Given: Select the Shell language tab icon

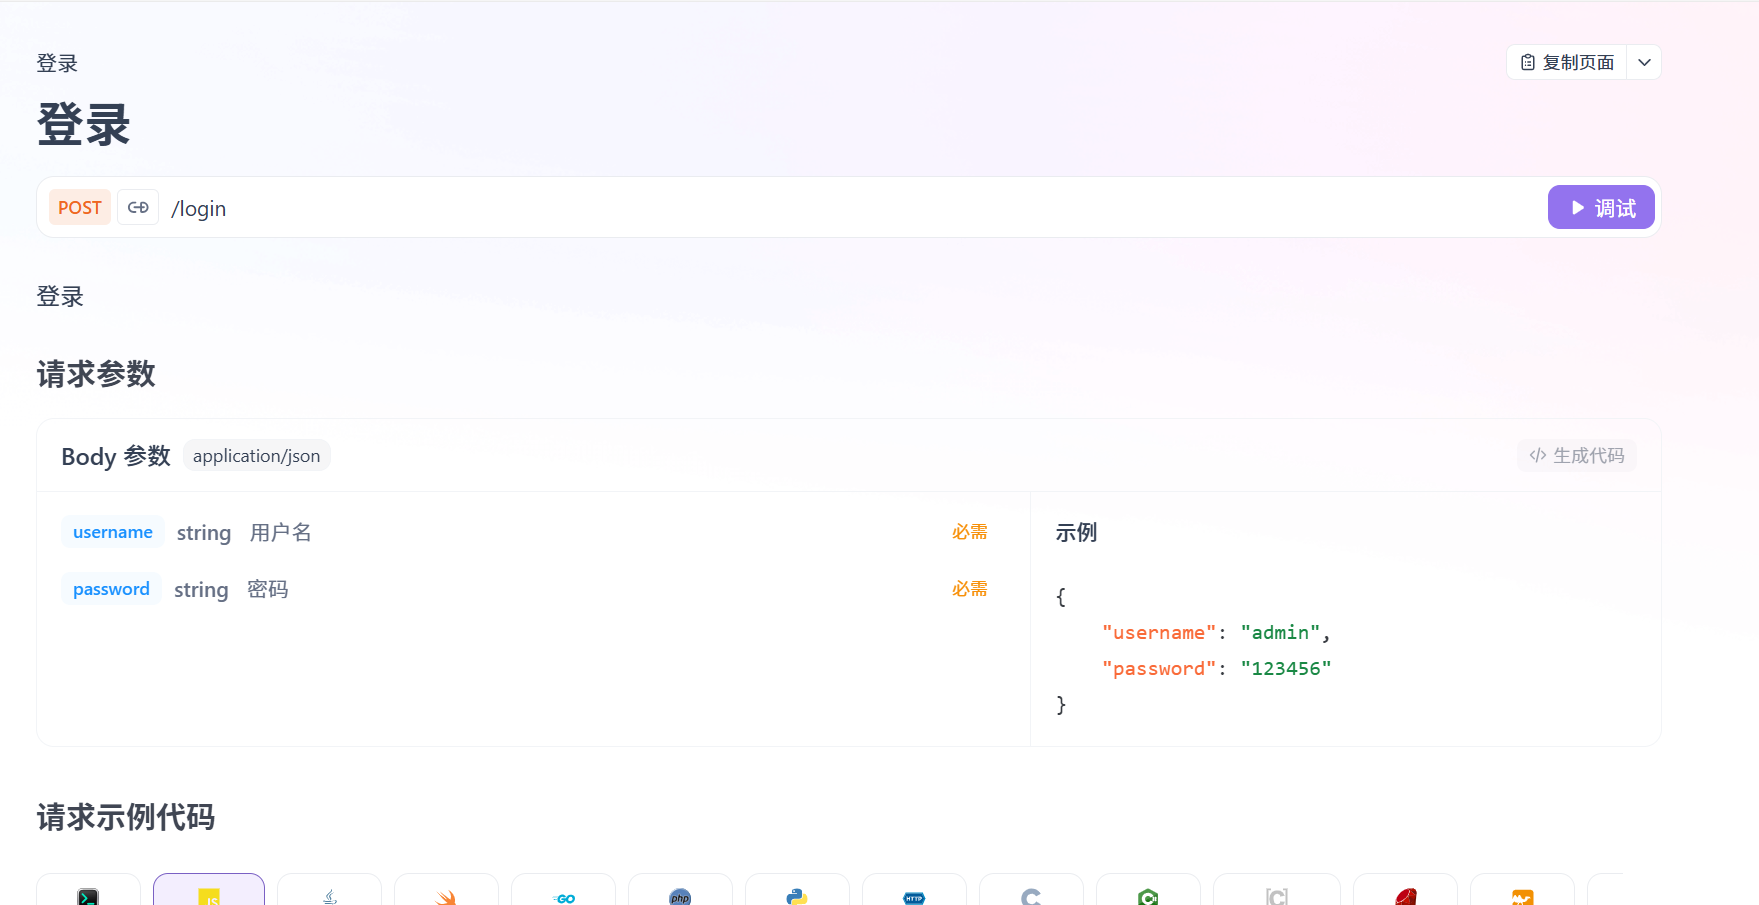Looking at the screenshot, I should (x=88, y=895).
